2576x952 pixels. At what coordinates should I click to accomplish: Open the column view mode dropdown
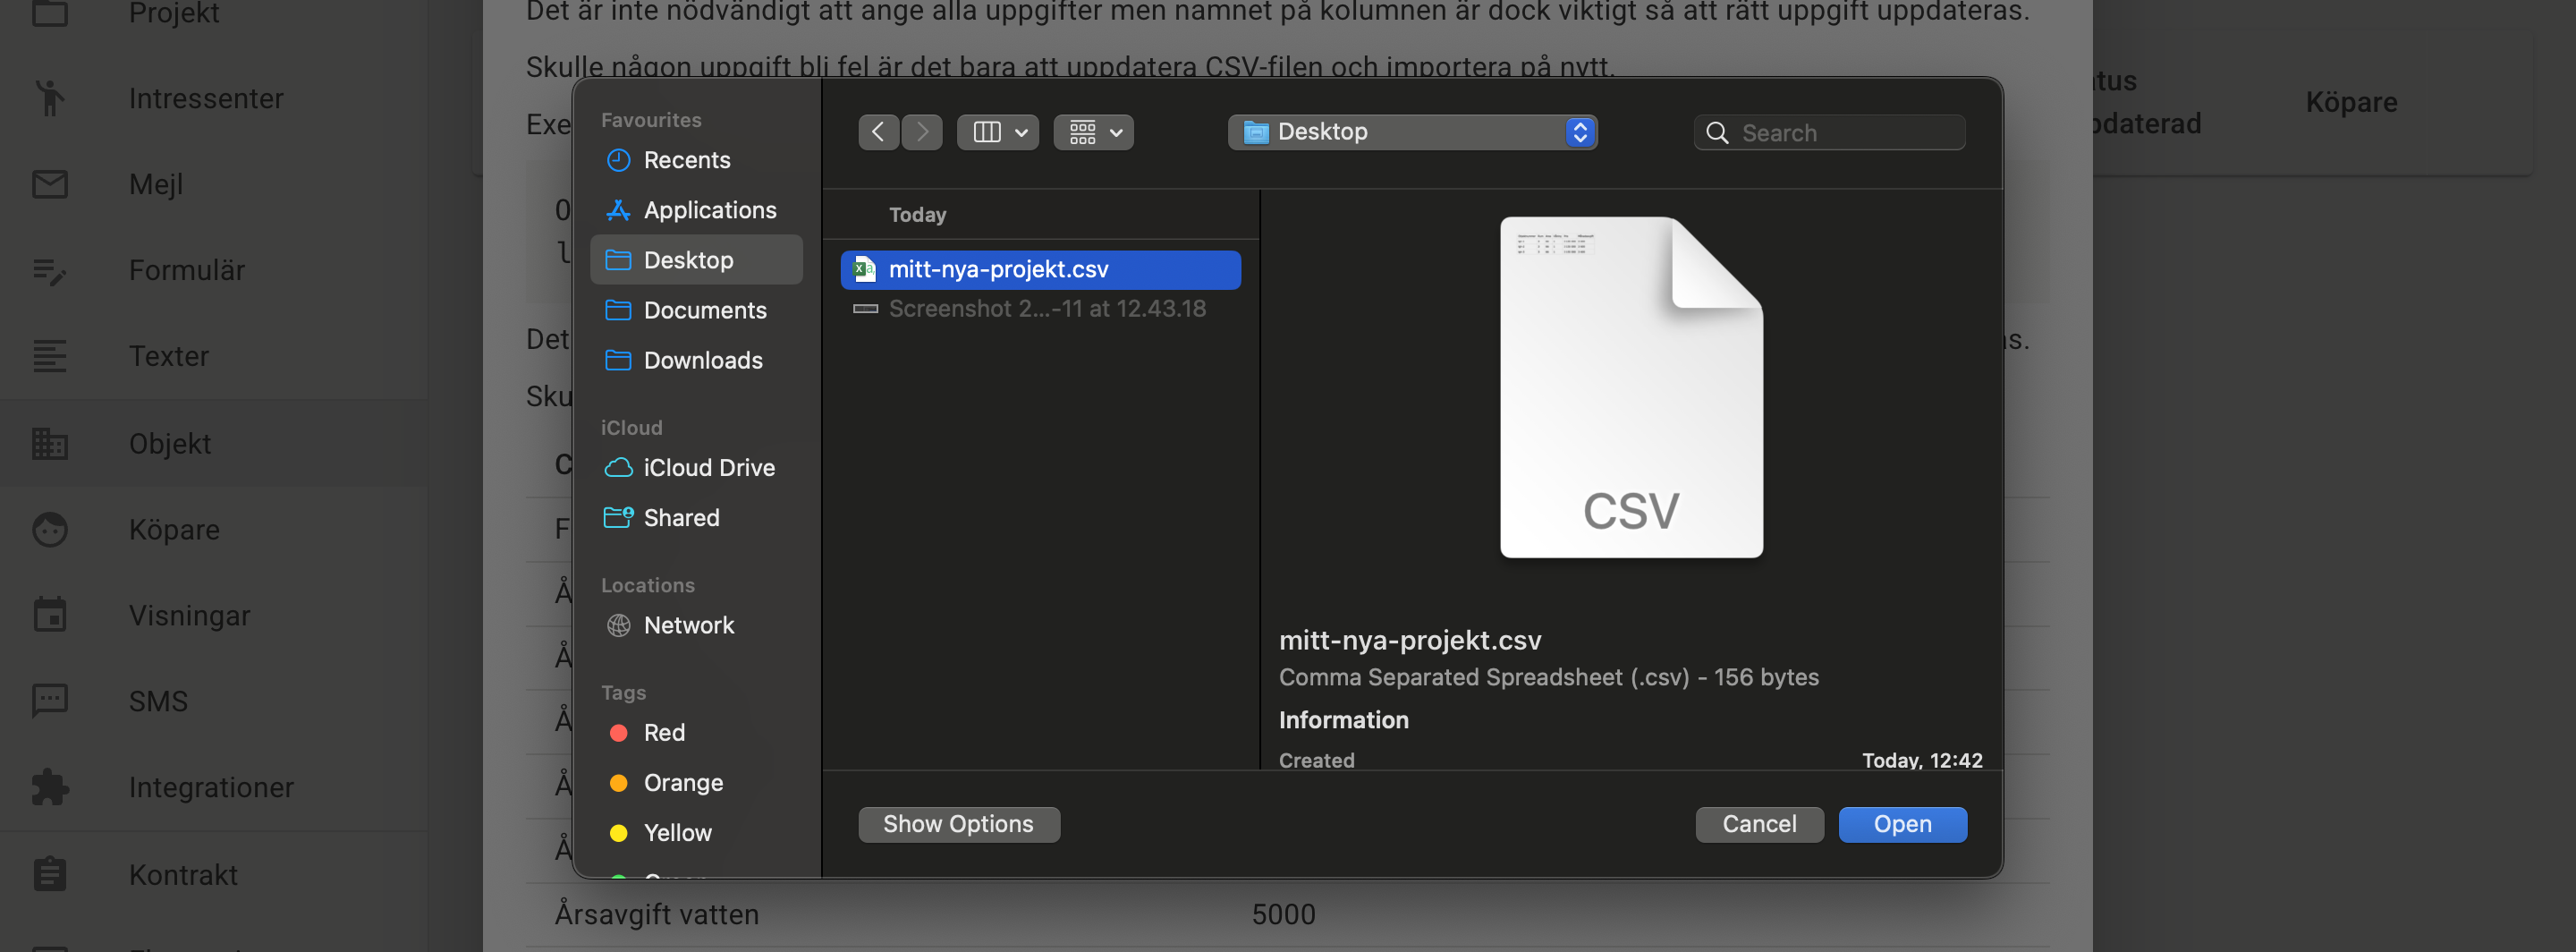tap(998, 132)
